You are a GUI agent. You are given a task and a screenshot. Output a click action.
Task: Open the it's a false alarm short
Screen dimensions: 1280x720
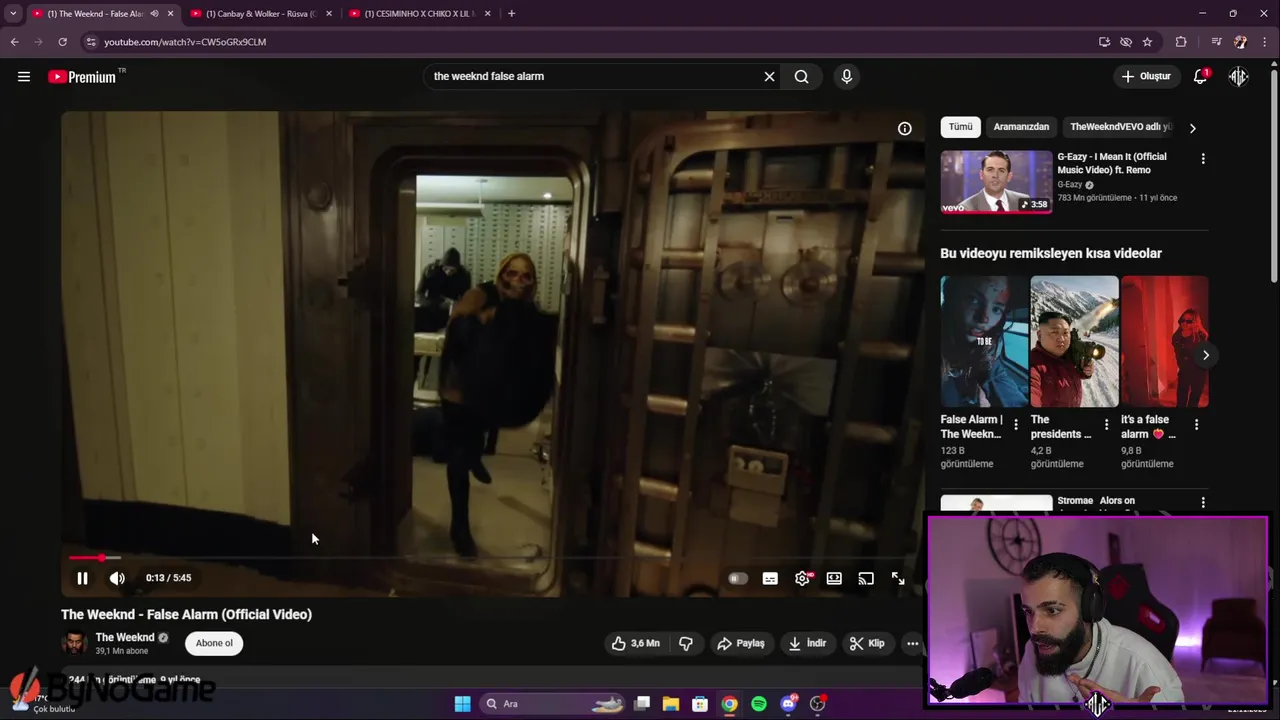(x=1164, y=342)
